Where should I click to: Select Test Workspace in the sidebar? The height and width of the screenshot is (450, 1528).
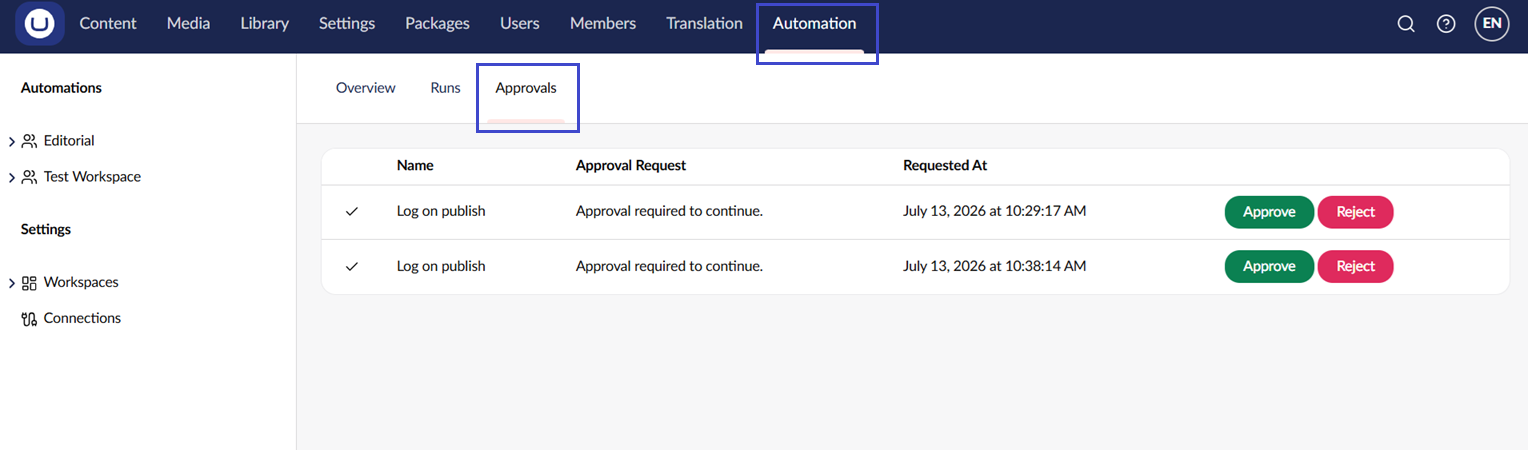(92, 177)
